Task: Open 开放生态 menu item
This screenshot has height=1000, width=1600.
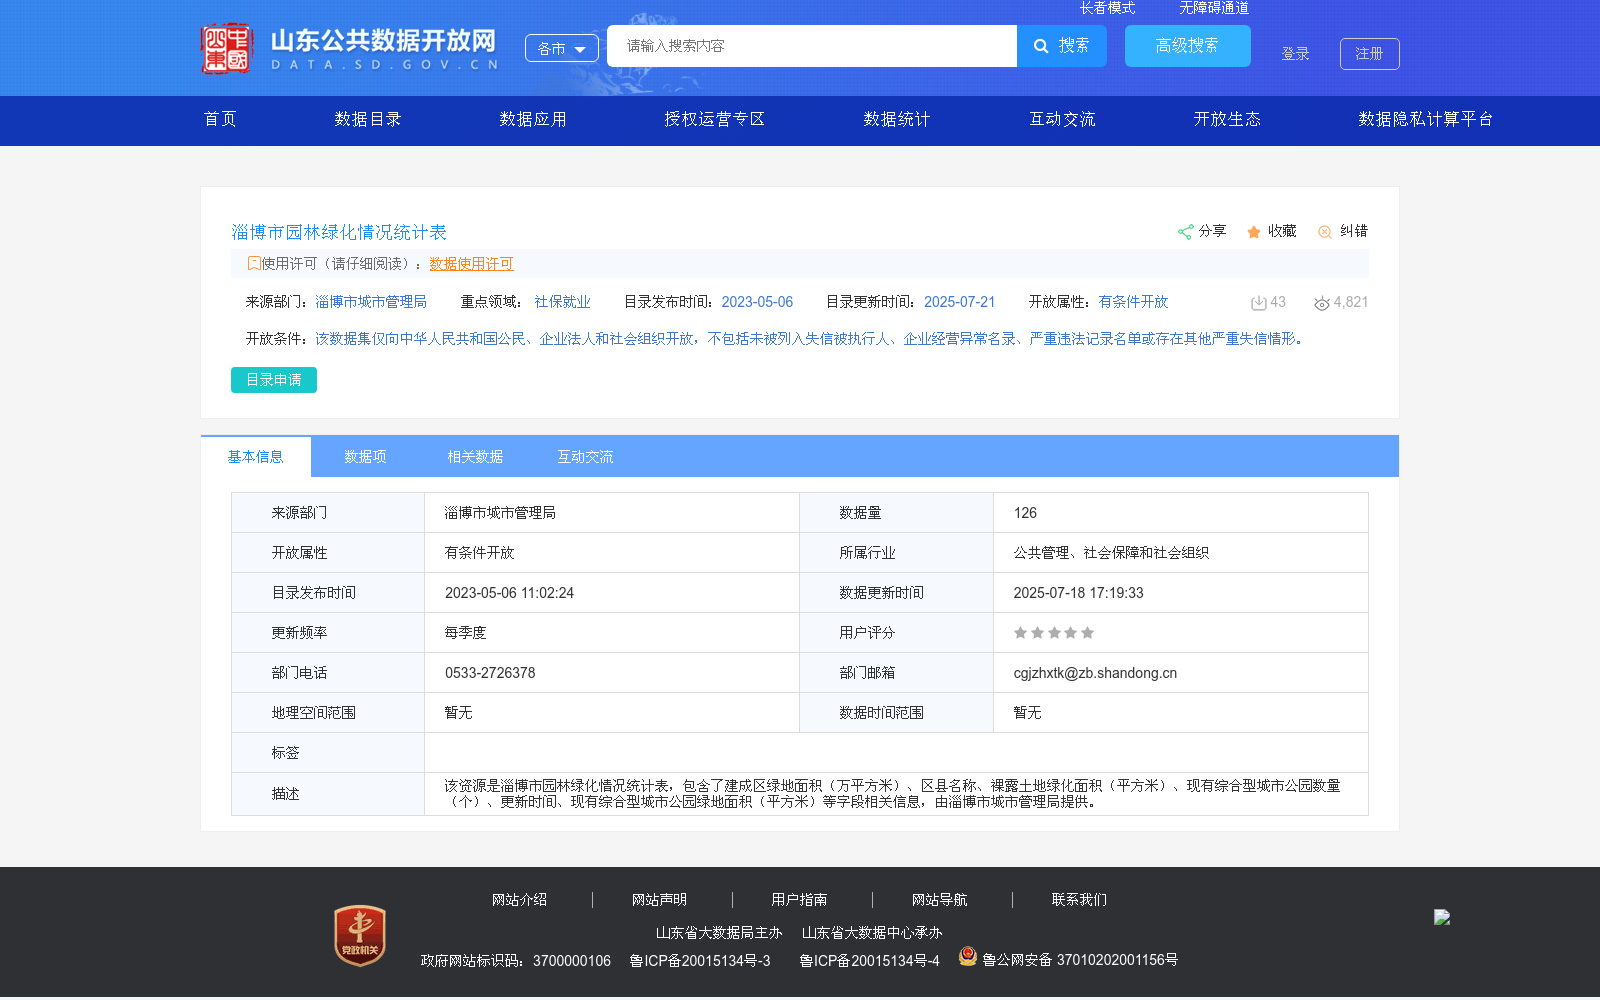Action: pyautogui.click(x=1227, y=119)
